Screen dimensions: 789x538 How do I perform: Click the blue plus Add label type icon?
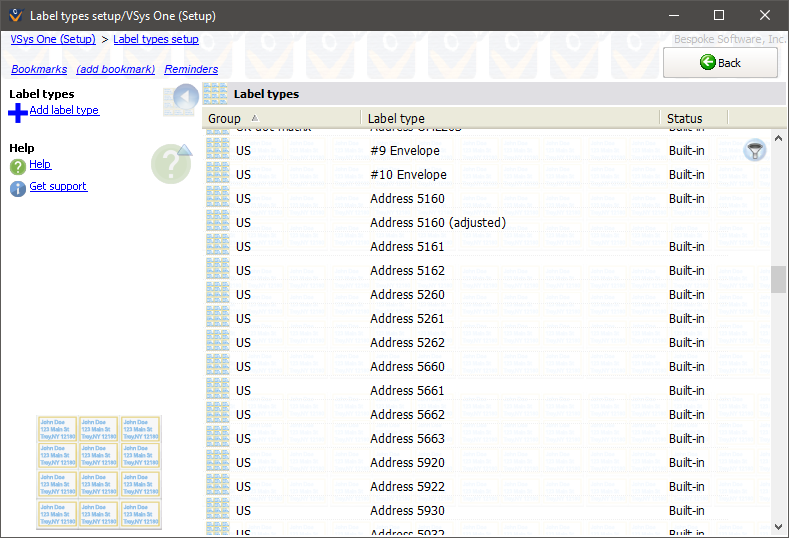17,112
